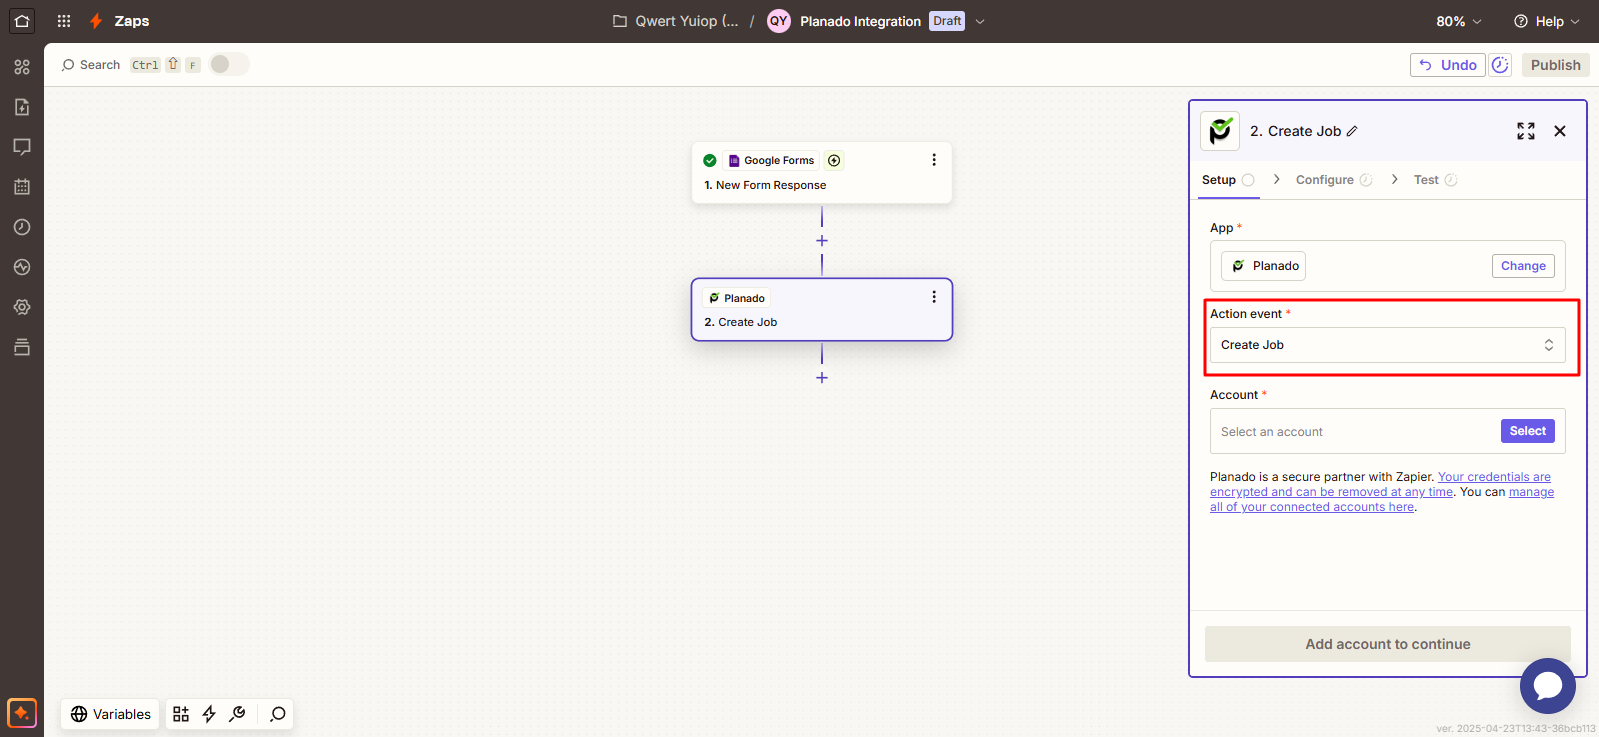
Task: Open the 80% zoom level dropdown
Action: click(1459, 21)
